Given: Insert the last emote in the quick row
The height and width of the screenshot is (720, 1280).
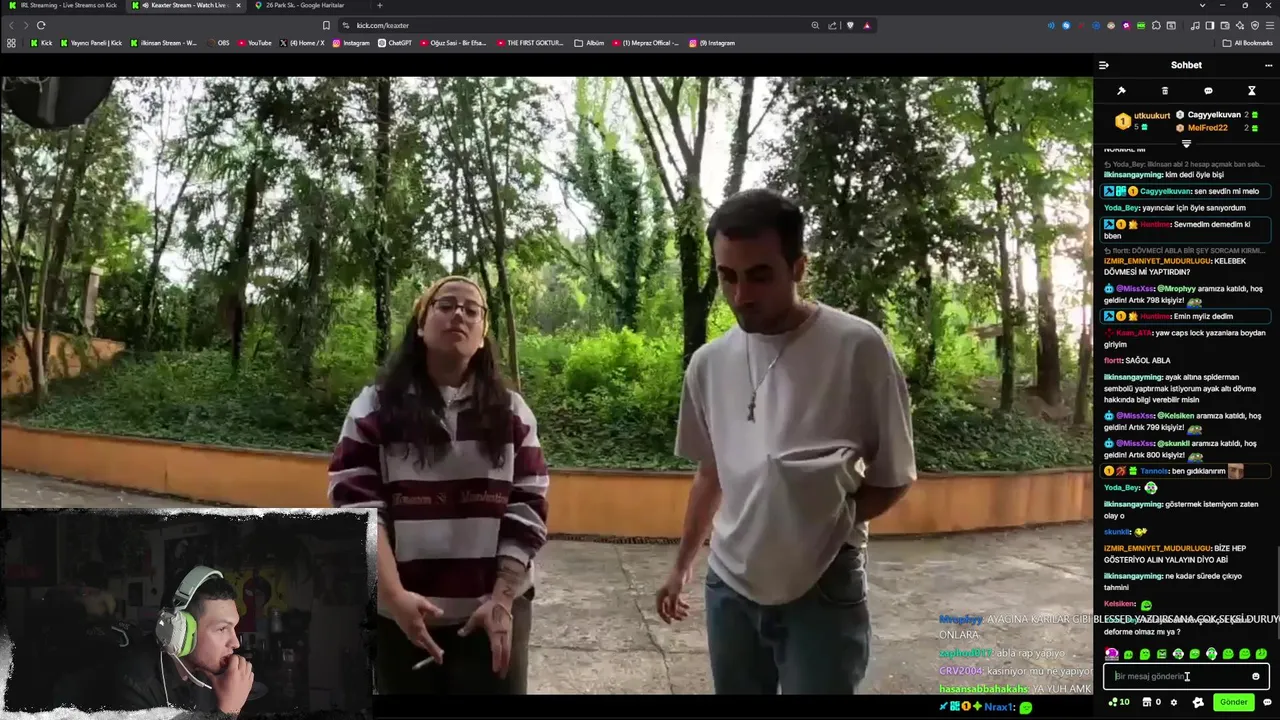Looking at the screenshot, I should [1261, 654].
